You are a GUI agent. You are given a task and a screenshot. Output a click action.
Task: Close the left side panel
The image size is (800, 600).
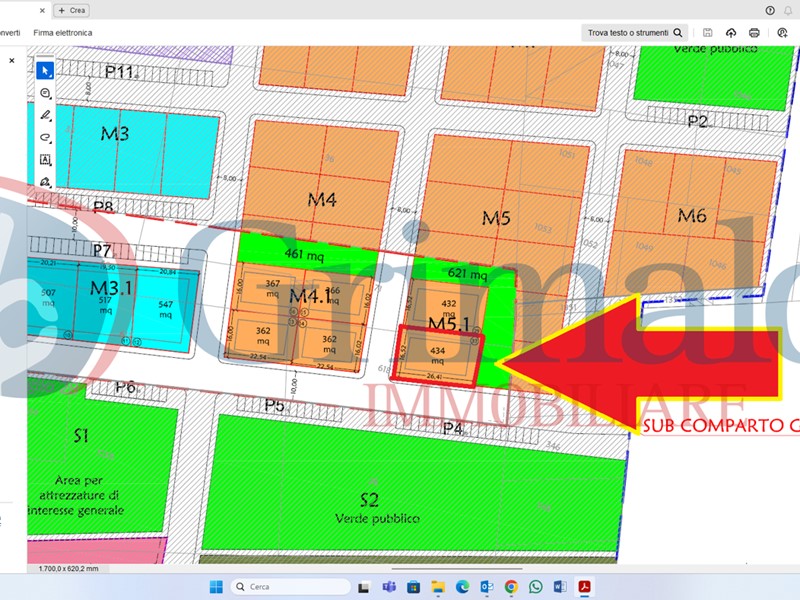pos(12,60)
